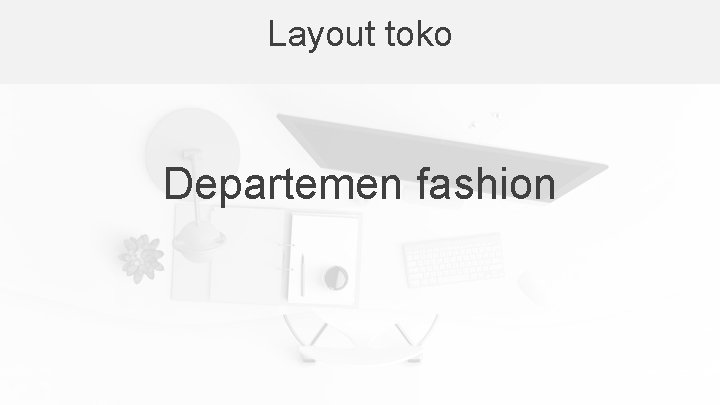Click the gray header bar beside Layout toko
Viewport: 720px width, 405px height.
(585, 41)
